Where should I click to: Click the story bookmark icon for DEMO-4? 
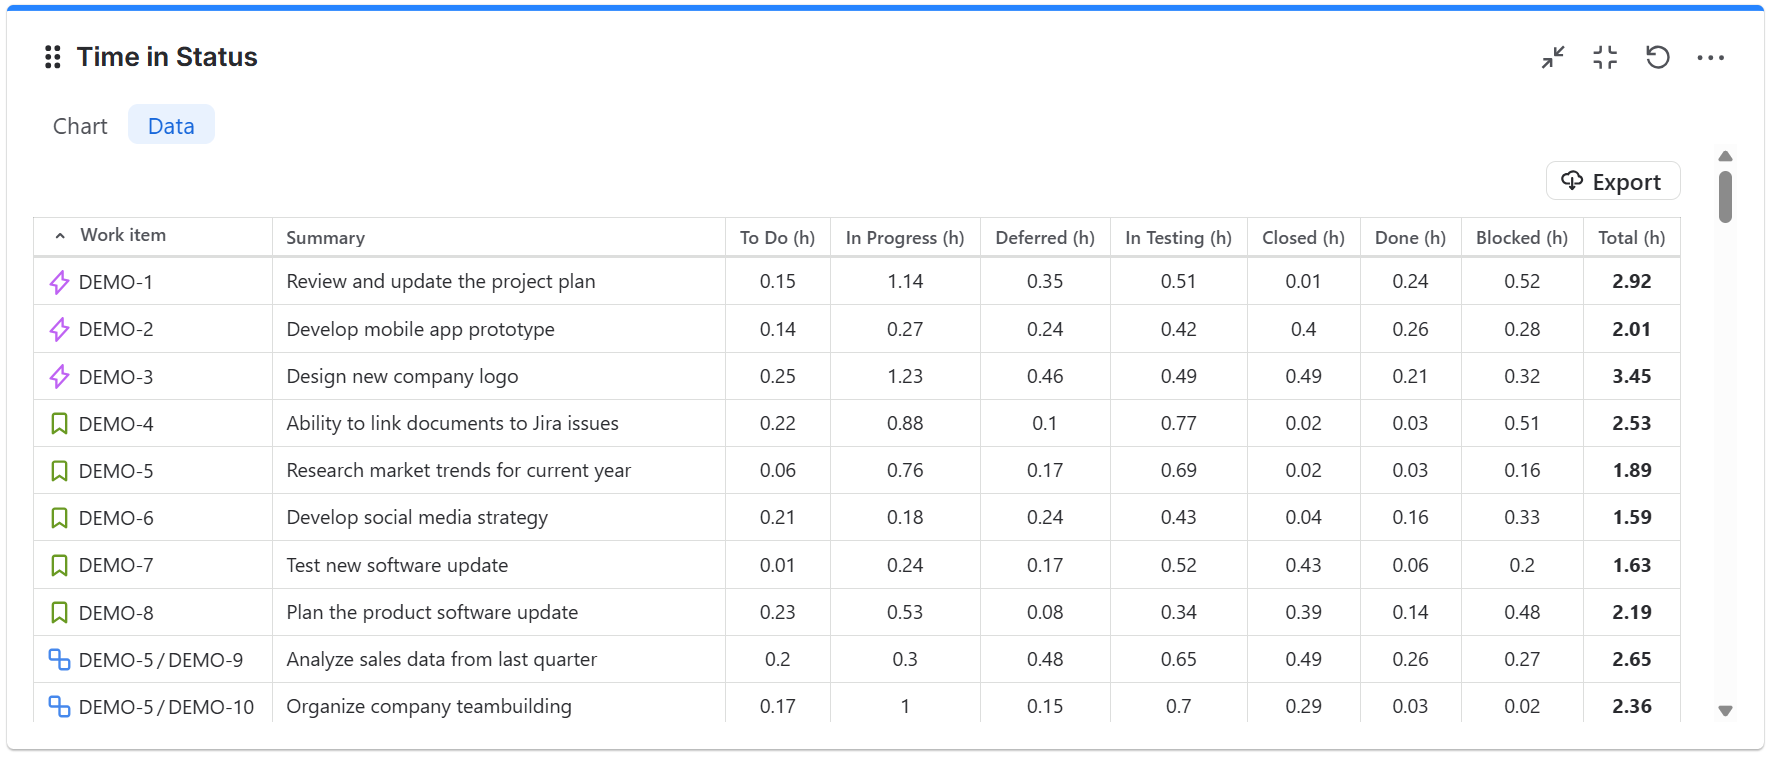(x=59, y=424)
